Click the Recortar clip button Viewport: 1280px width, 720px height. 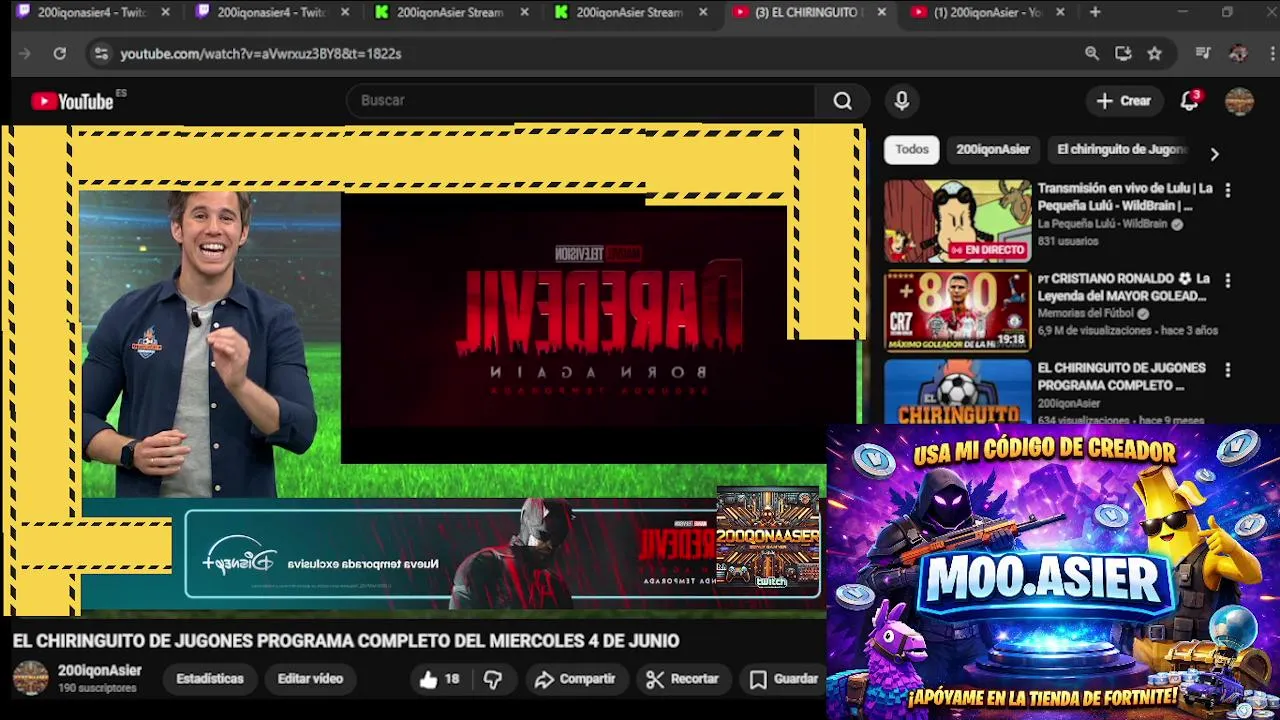click(683, 679)
